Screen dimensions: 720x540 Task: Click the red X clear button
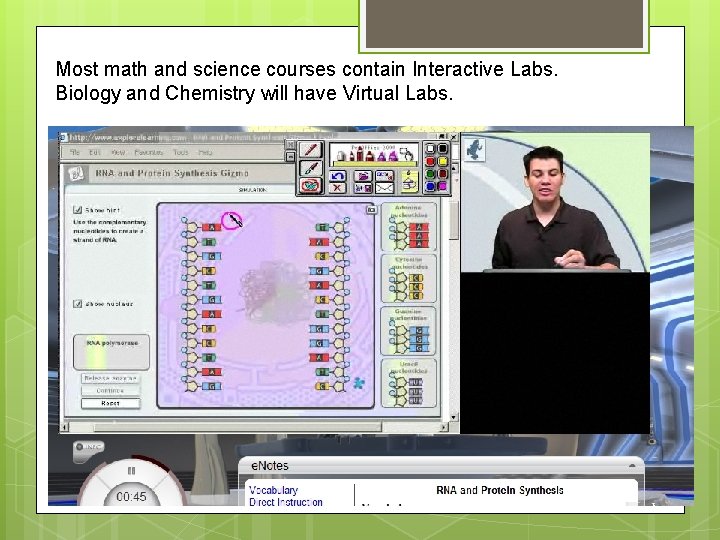(x=338, y=187)
